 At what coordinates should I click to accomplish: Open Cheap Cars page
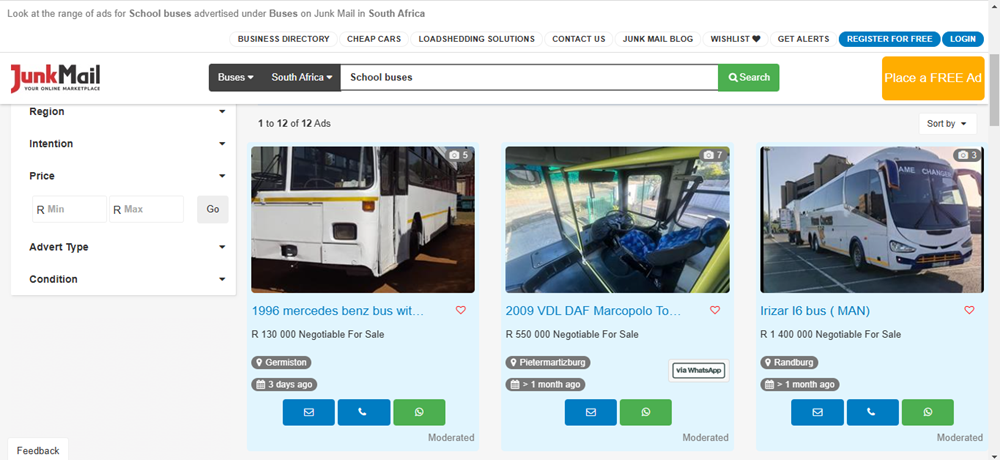374,39
